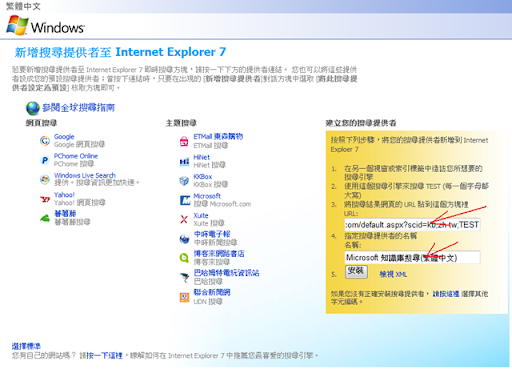Click the PChome Online P icon

coord(45,160)
